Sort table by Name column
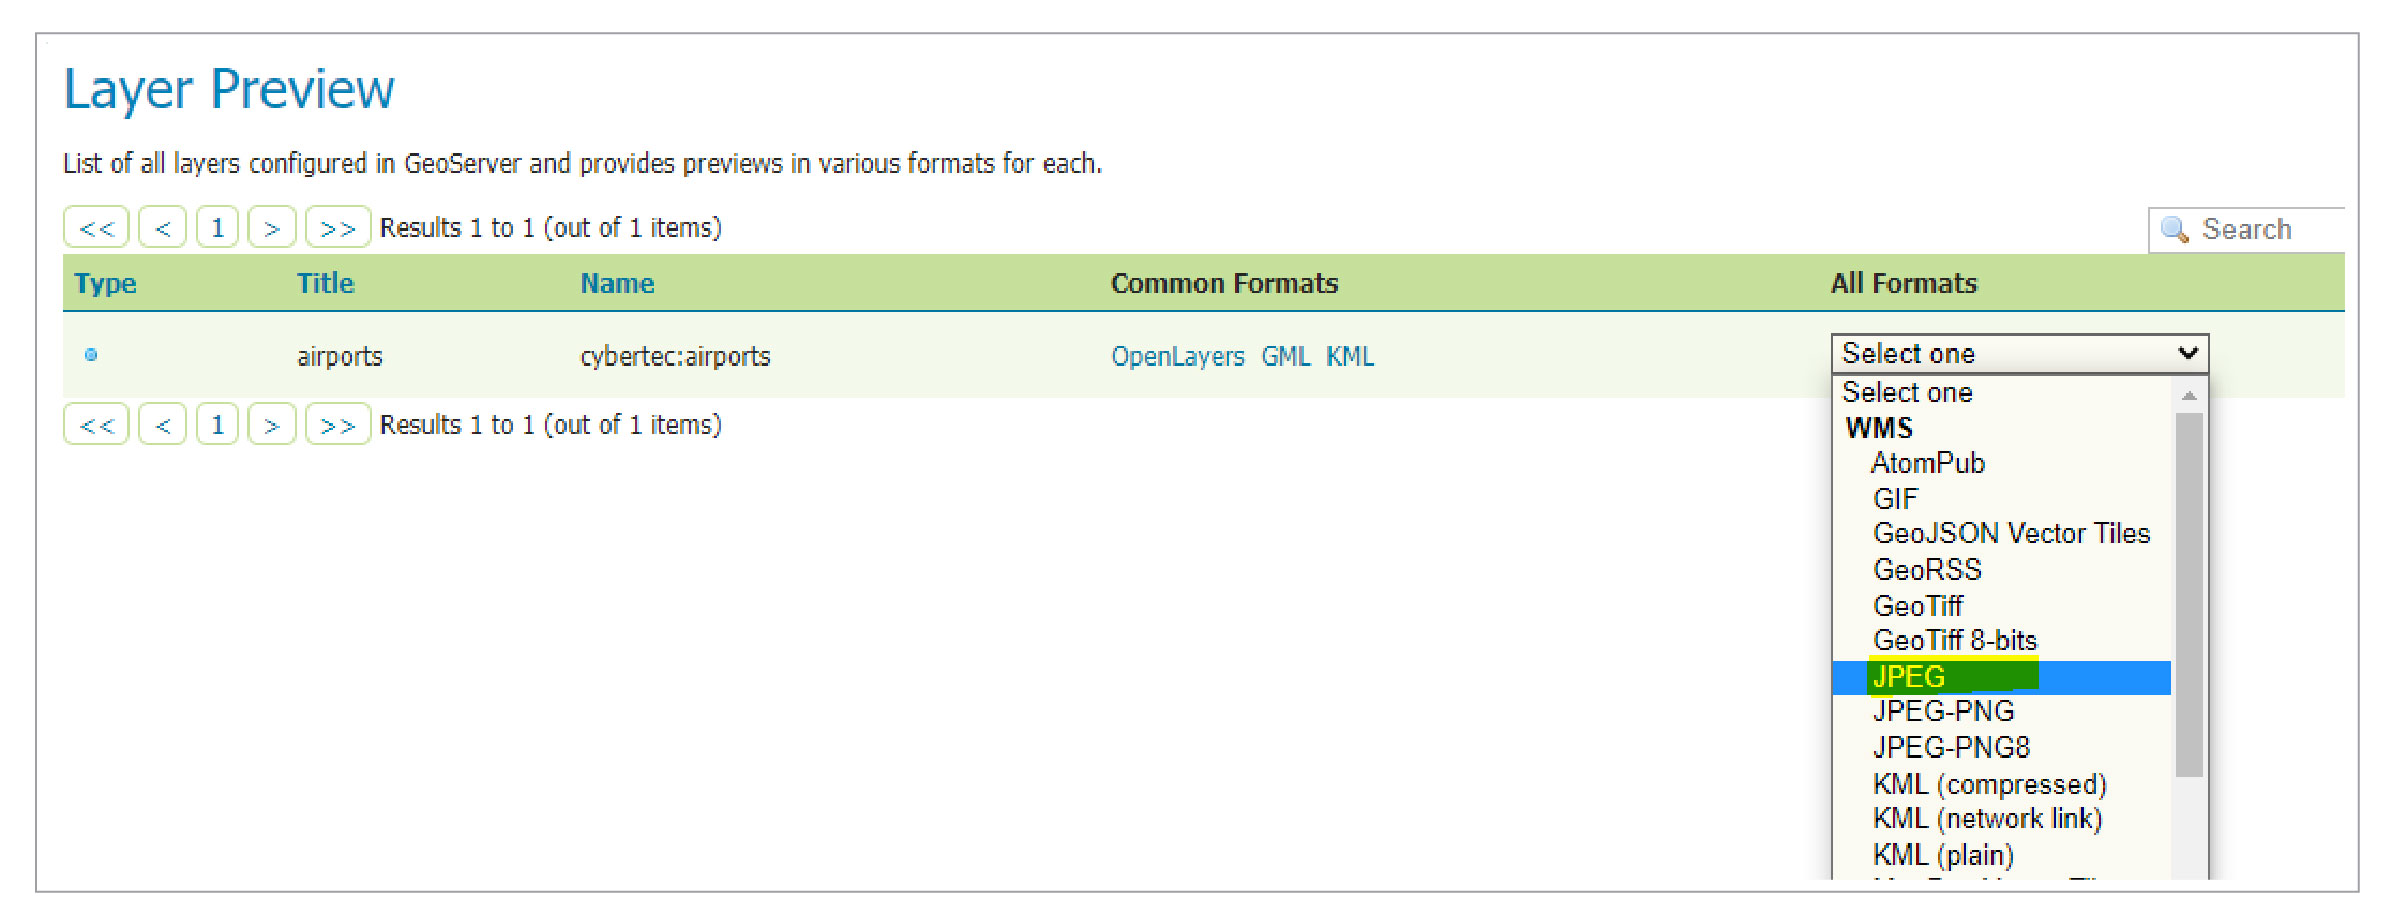This screenshot has height=917, width=2388. [x=617, y=284]
